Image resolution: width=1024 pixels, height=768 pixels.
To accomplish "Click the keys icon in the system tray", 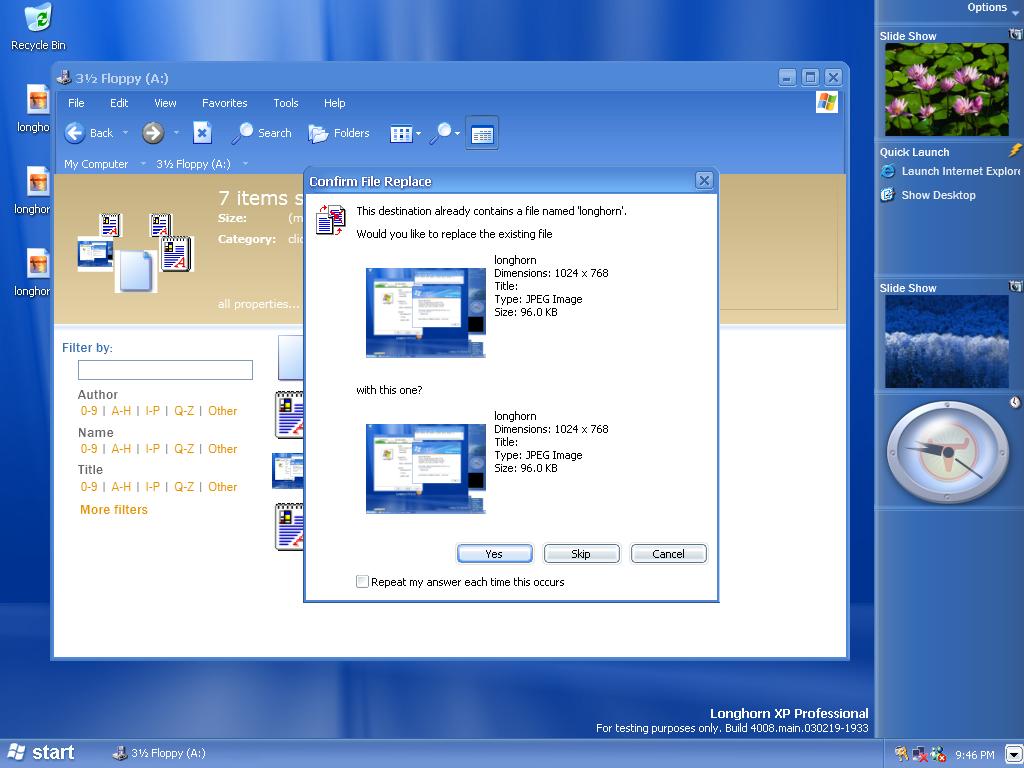I will click(902, 754).
